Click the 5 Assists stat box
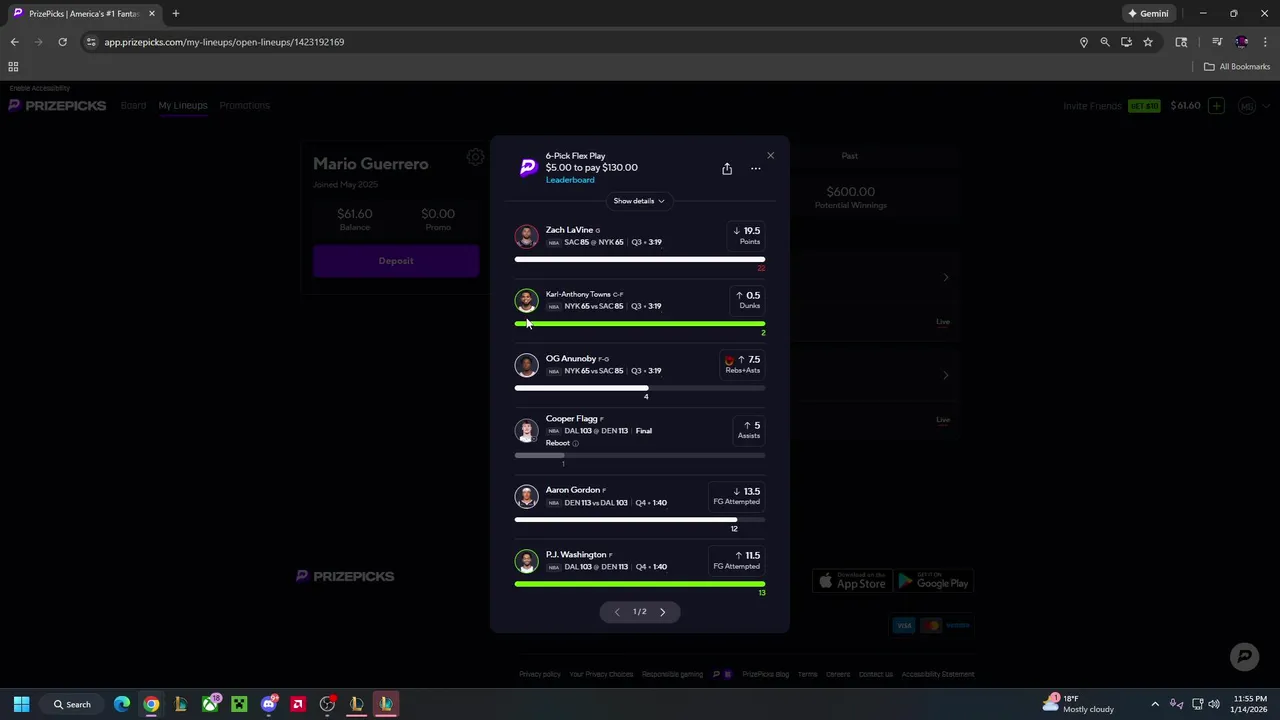The image size is (1280, 720). [749, 430]
